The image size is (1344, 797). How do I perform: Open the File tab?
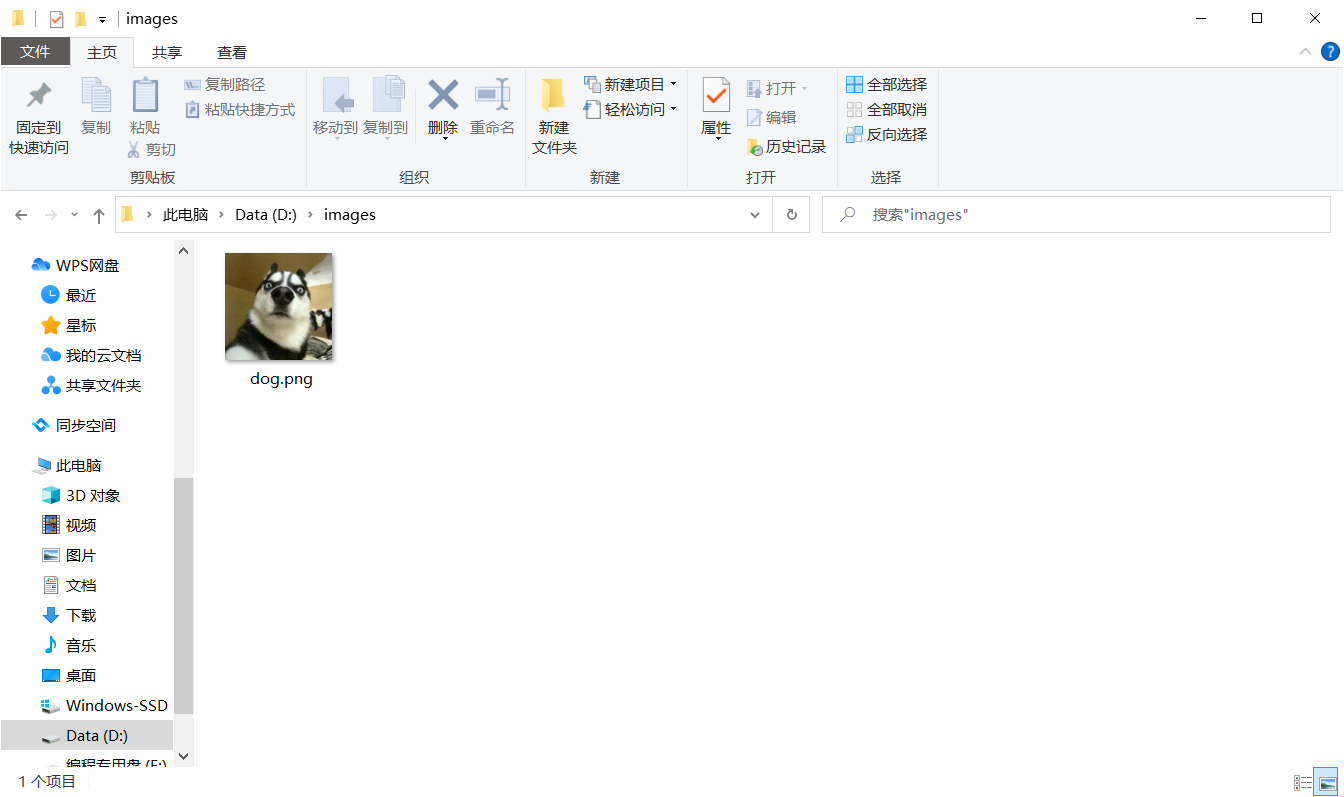tap(35, 52)
